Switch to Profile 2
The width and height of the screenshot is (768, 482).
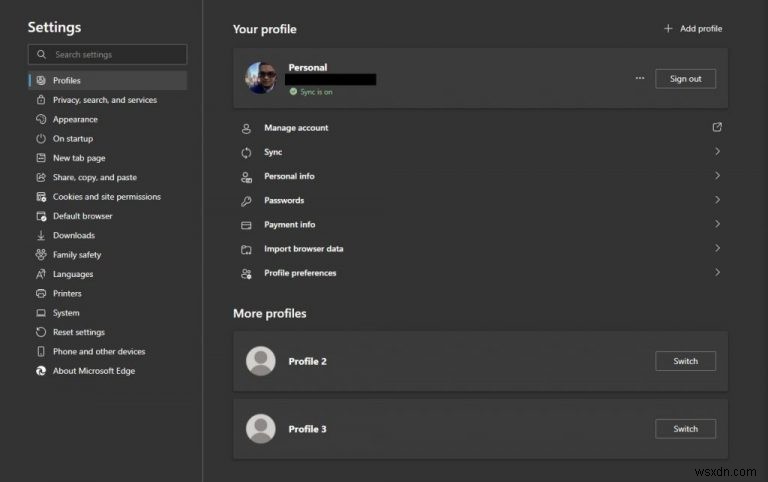pyautogui.click(x=685, y=361)
